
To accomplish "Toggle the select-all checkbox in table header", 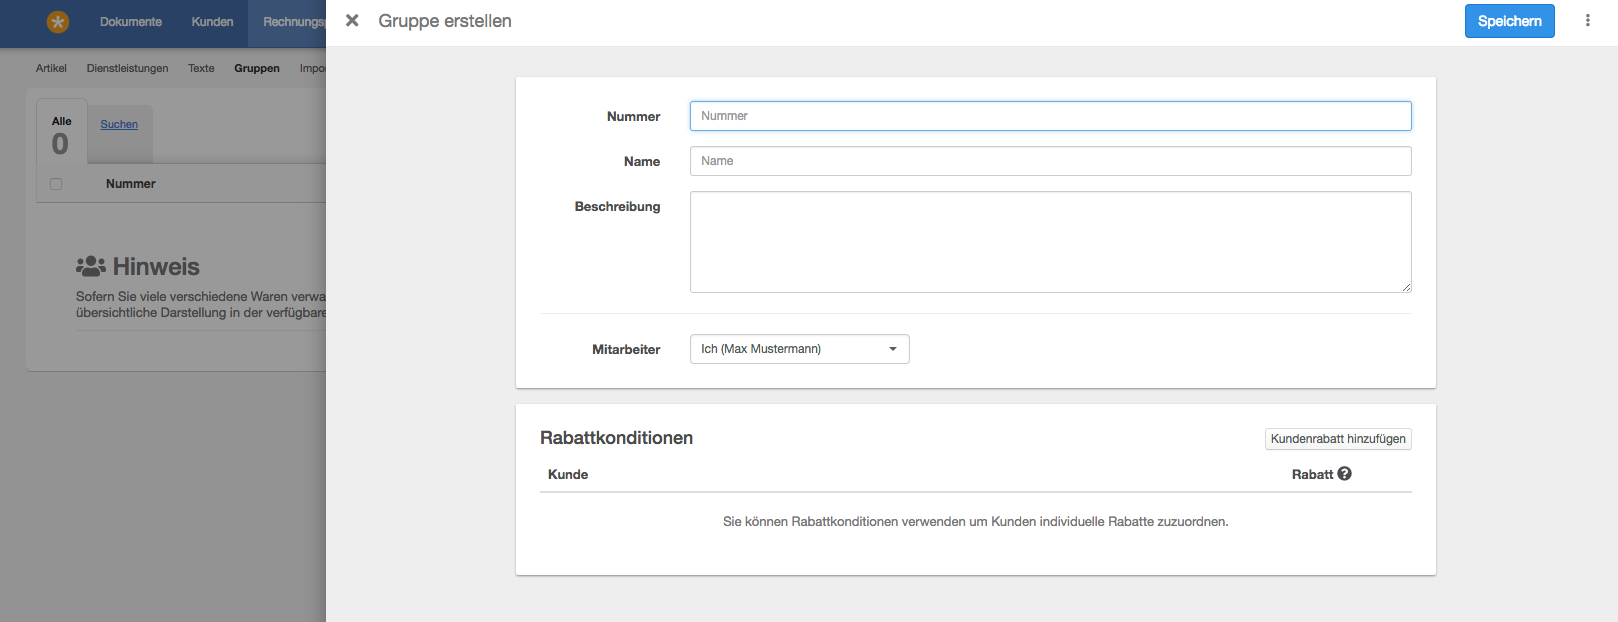I will pos(56,184).
